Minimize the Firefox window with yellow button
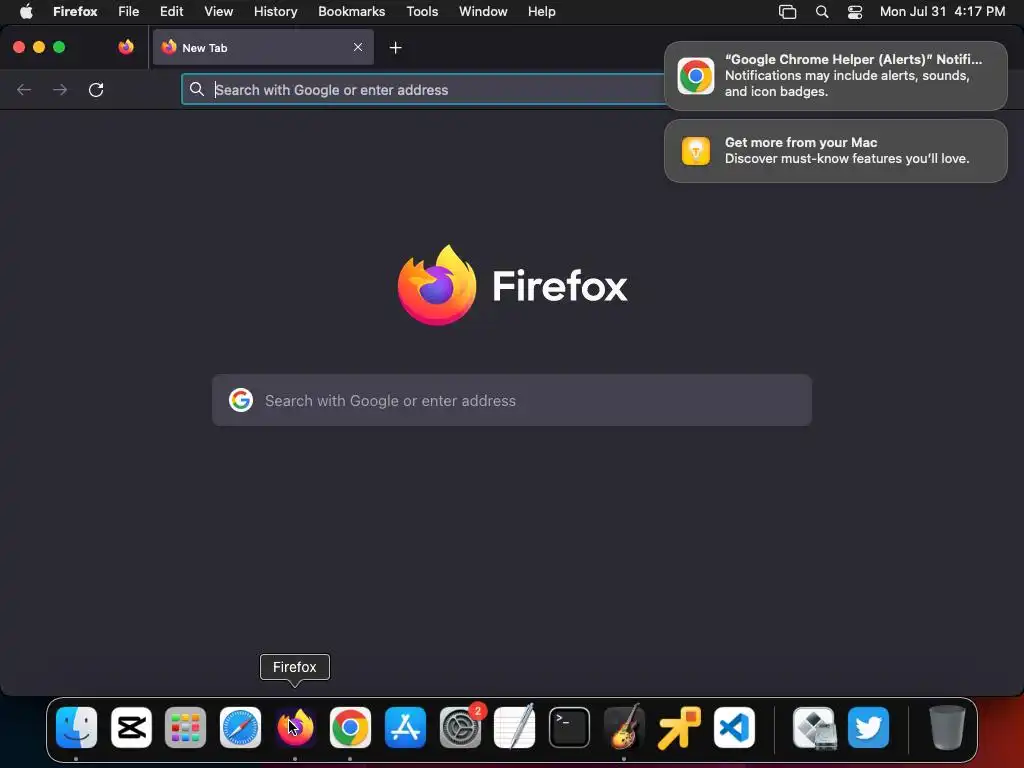The height and width of the screenshot is (768, 1024). pyautogui.click(x=39, y=47)
